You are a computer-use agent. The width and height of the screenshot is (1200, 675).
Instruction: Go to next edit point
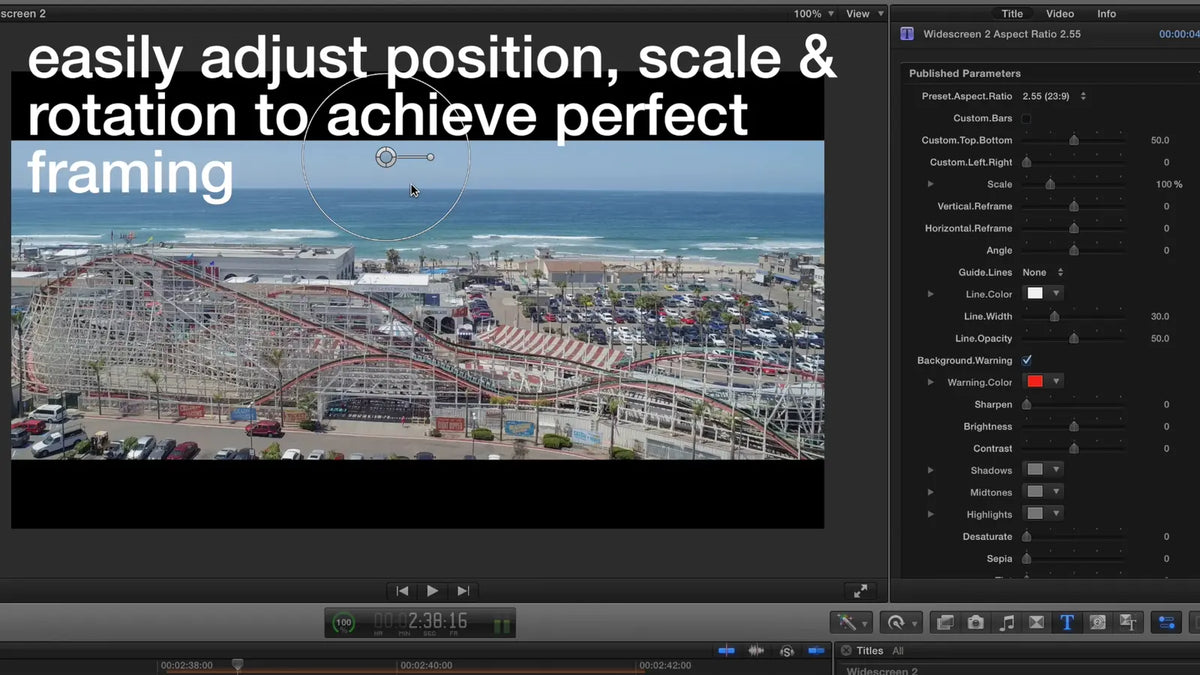pyautogui.click(x=463, y=591)
